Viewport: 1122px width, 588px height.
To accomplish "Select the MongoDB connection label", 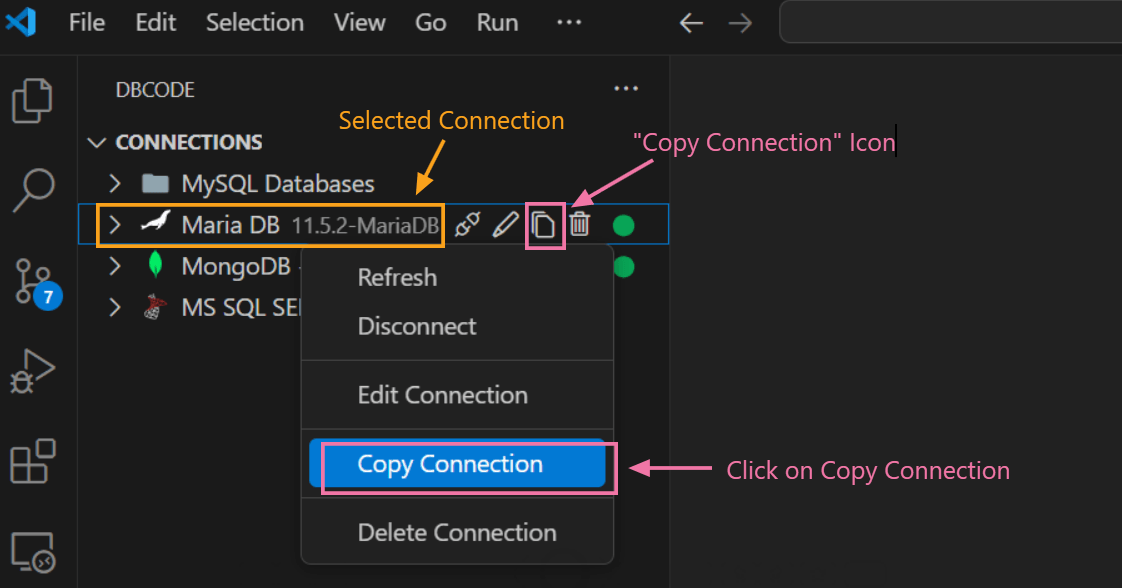I will click(236, 266).
